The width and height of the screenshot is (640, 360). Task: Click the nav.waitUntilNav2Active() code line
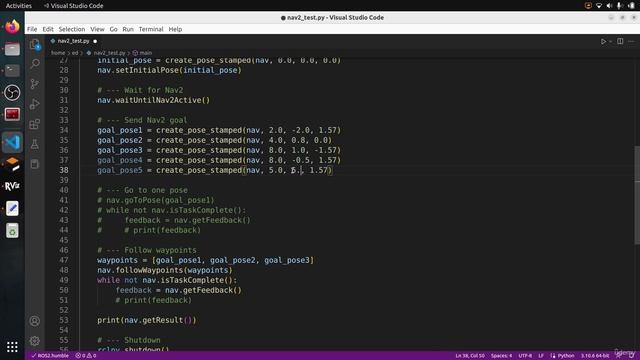tap(153, 100)
